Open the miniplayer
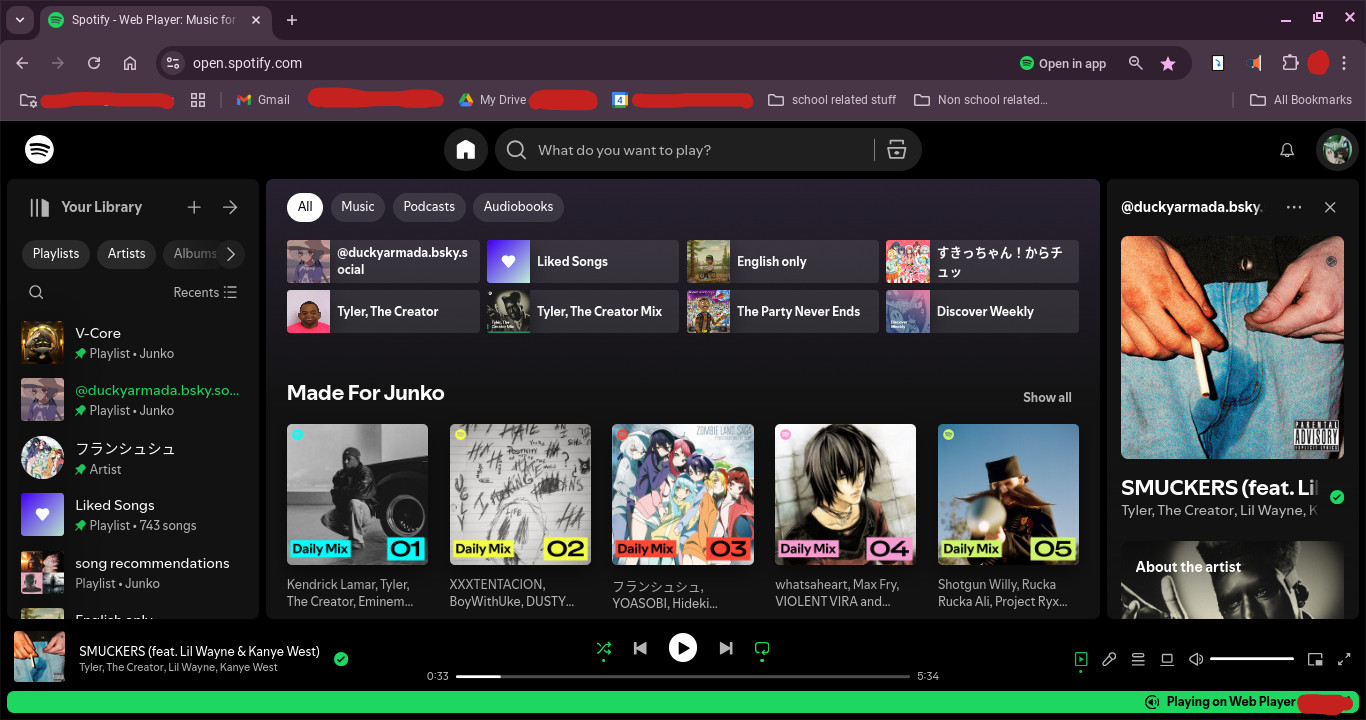This screenshot has width=1366, height=720. tap(1315, 659)
